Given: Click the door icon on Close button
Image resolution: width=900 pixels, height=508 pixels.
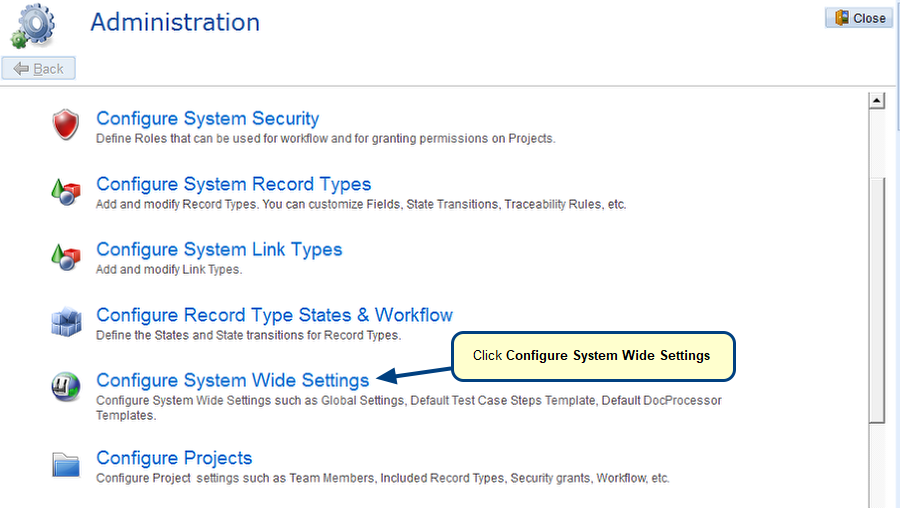Looking at the screenshot, I should pos(841,18).
